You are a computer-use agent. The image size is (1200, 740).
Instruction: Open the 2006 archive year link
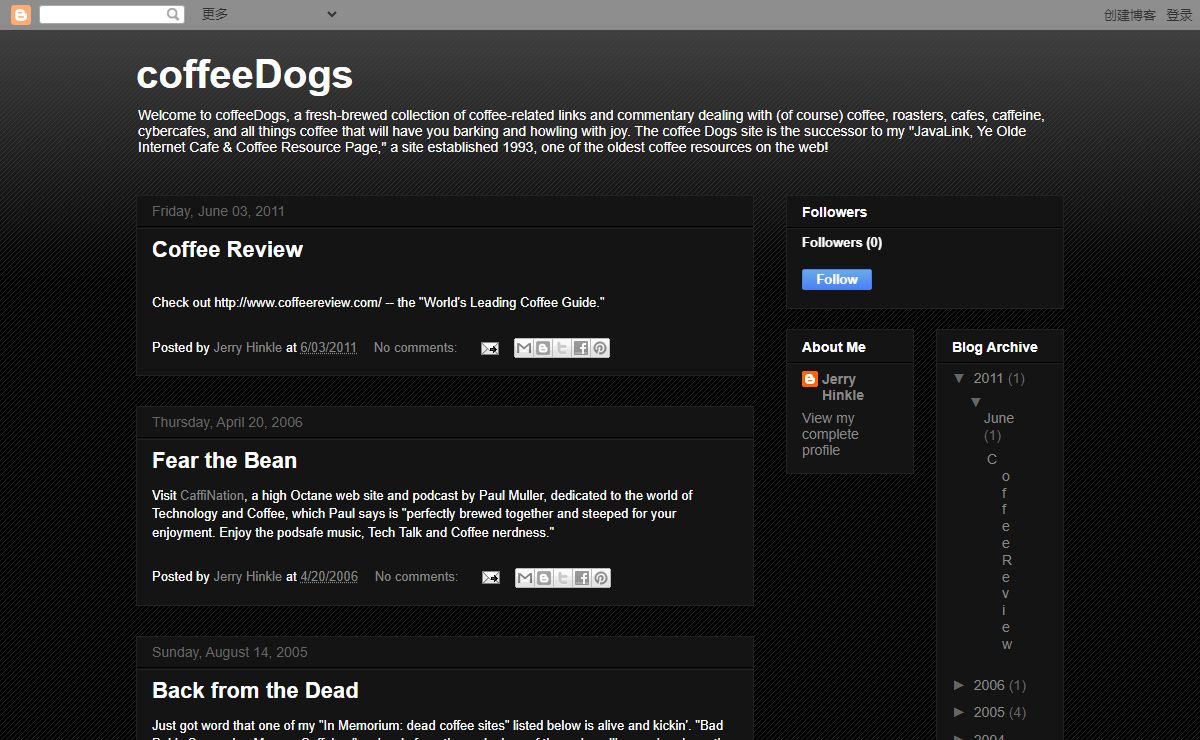tap(988, 685)
